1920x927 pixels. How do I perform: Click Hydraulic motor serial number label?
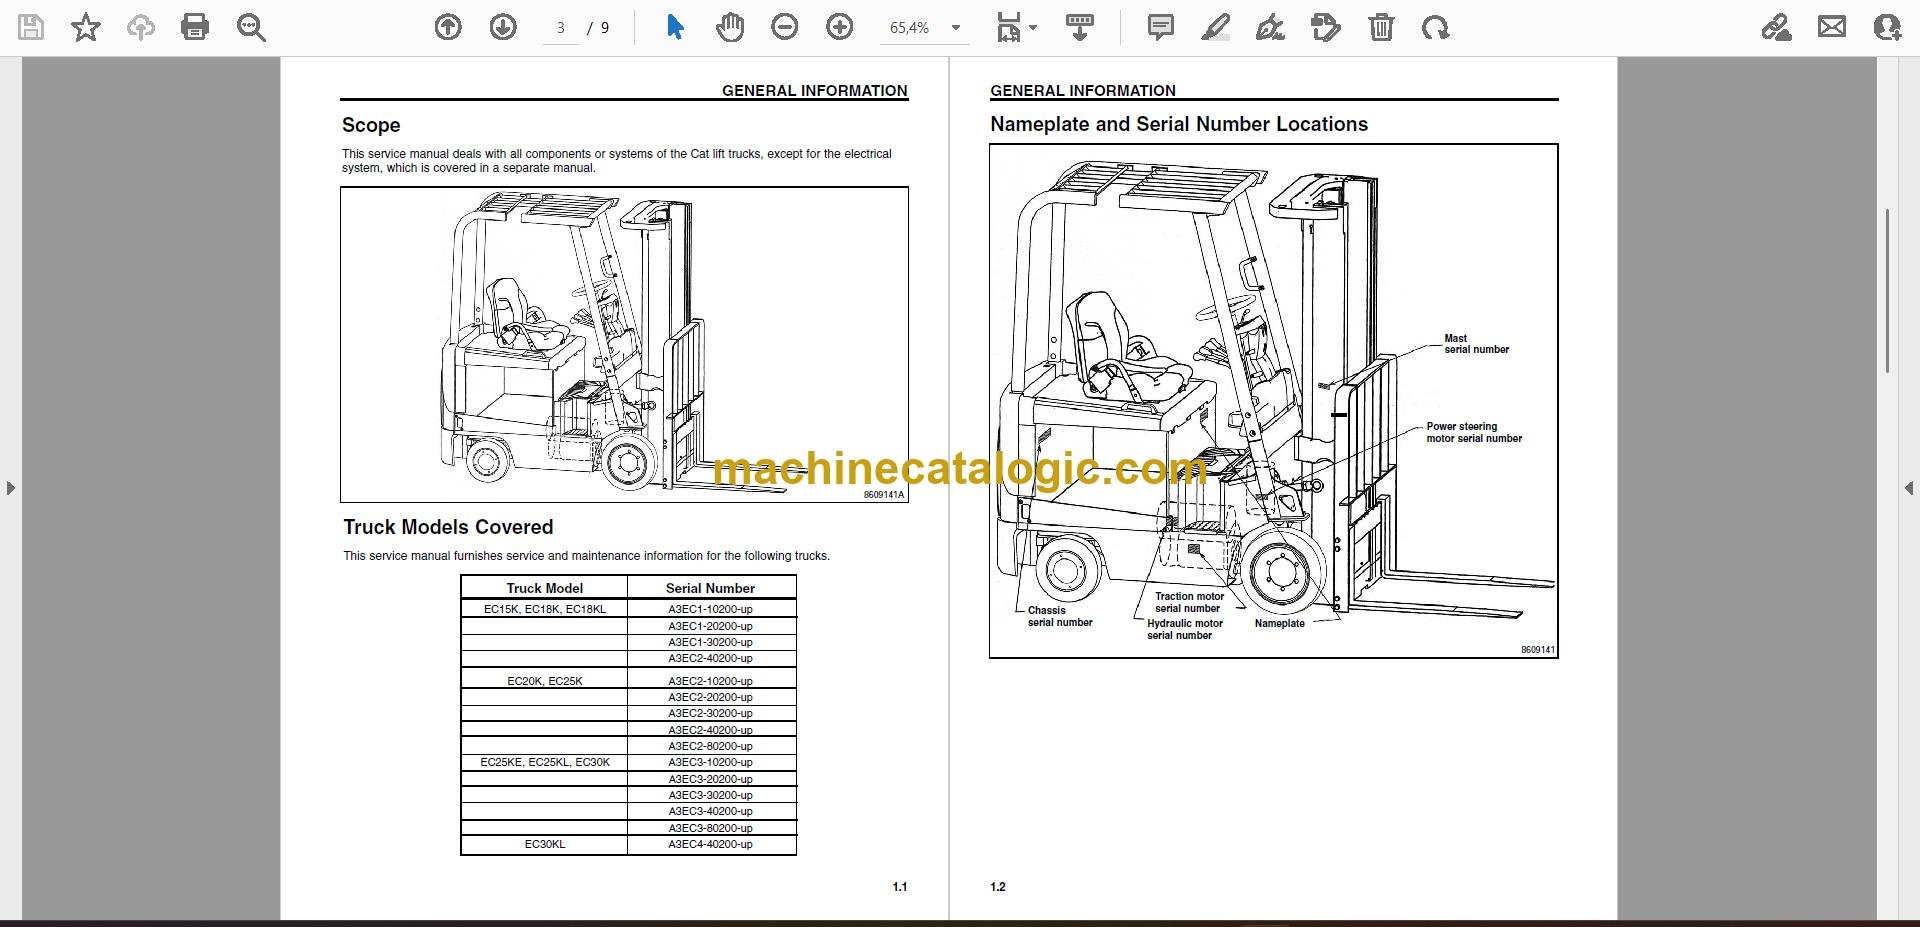coord(1184,629)
